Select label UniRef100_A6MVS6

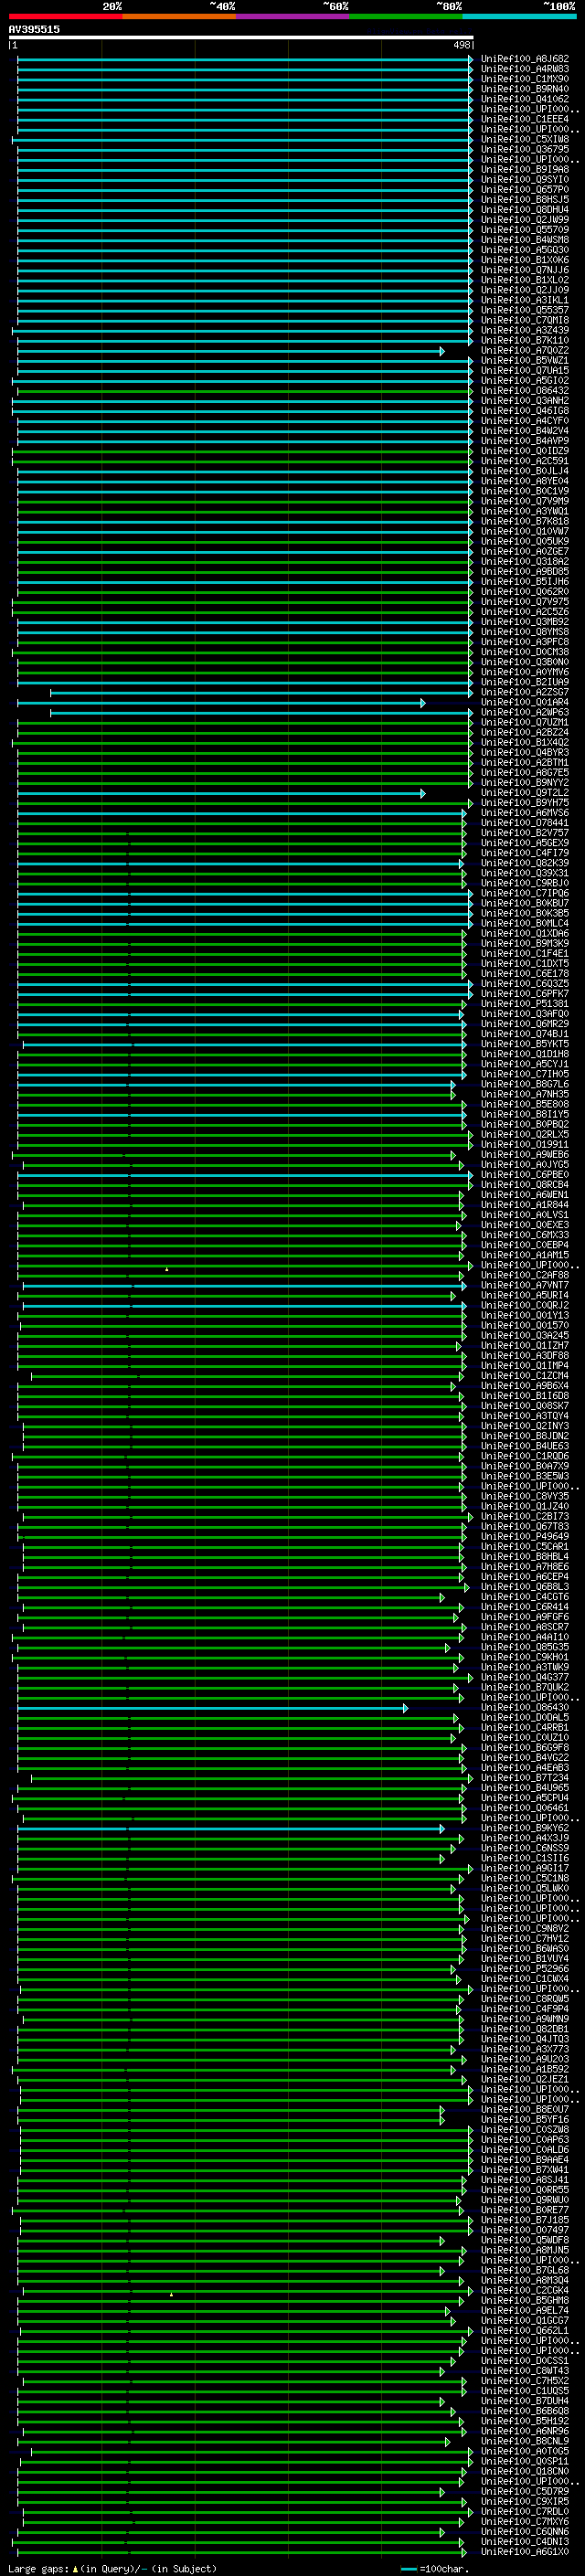click(525, 813)
